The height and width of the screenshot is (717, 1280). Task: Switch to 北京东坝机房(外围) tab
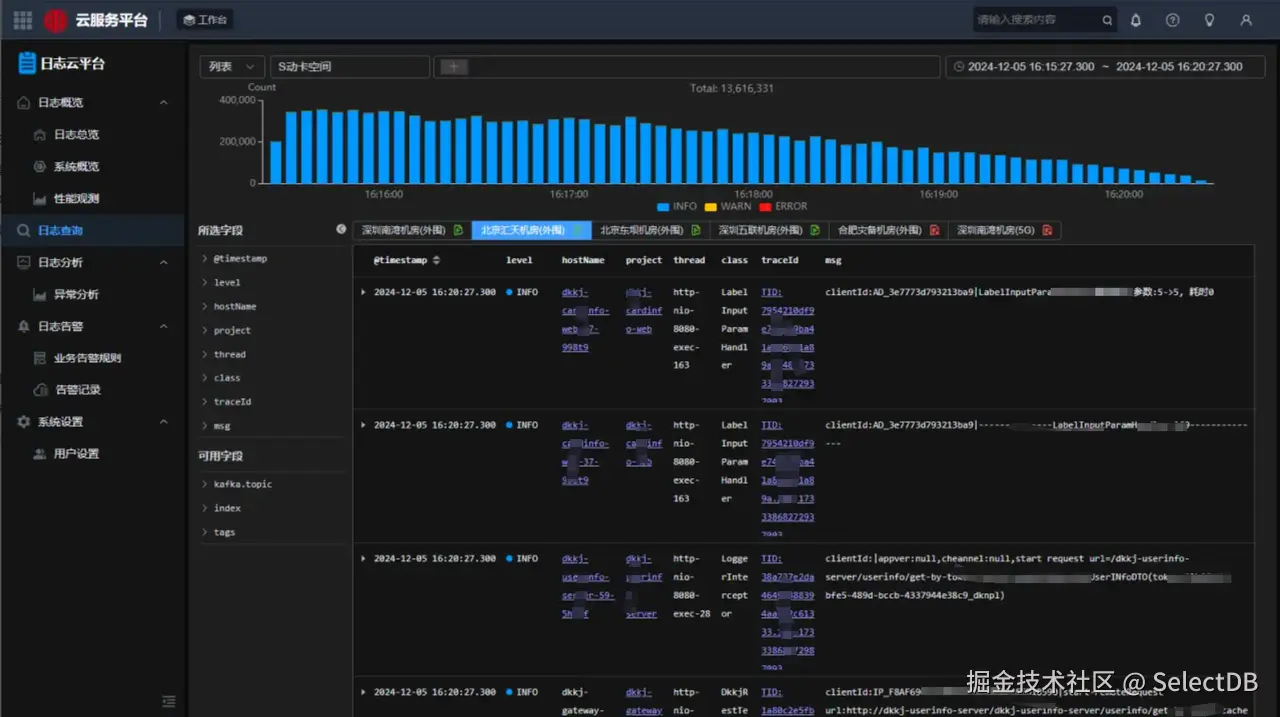click(650, 230)
